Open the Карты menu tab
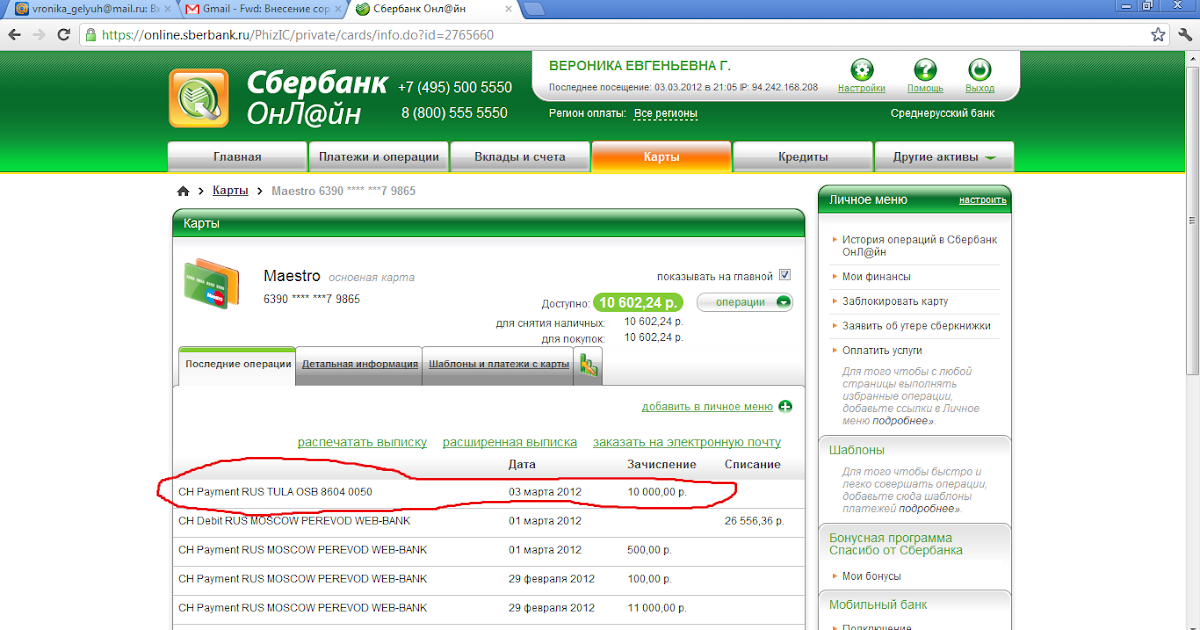 coord(662,157)
